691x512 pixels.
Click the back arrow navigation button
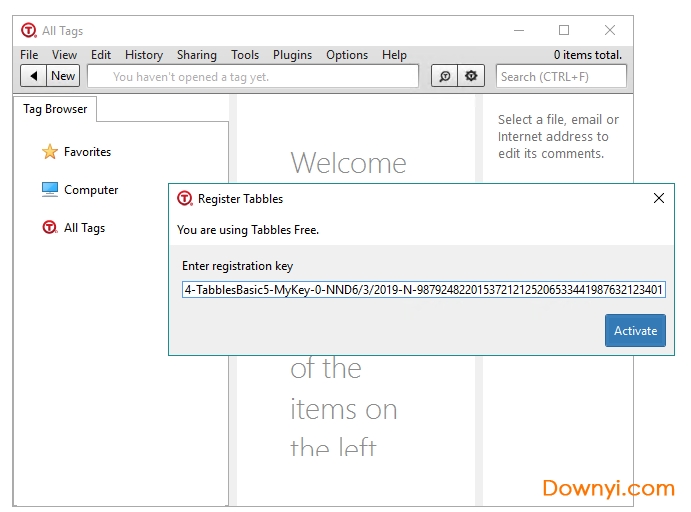34,76
